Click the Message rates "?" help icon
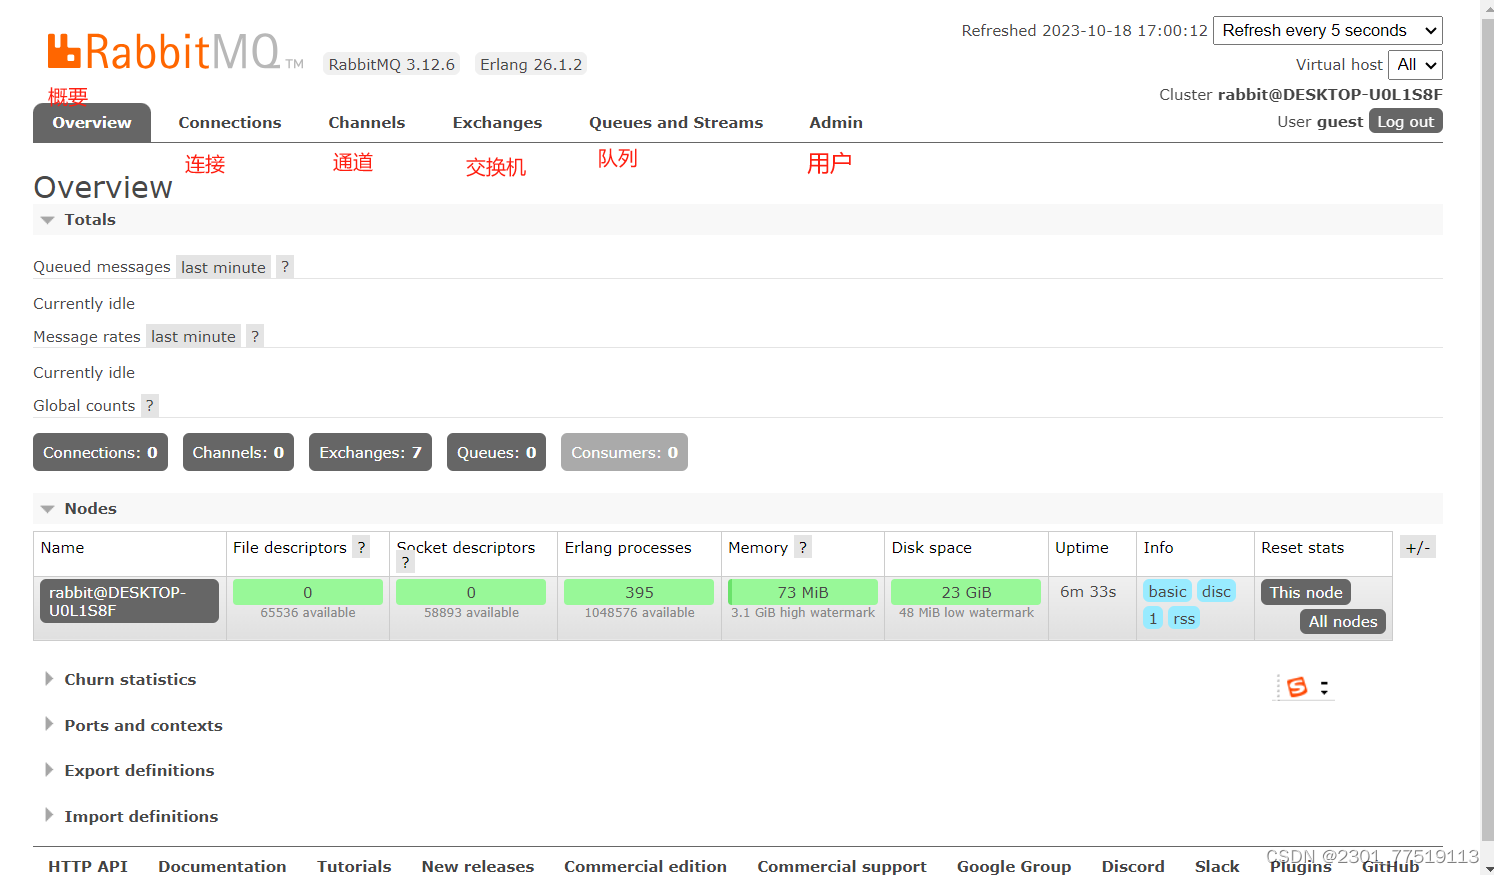The height and width of the screenshot is (875, 1494). (254, 335)
